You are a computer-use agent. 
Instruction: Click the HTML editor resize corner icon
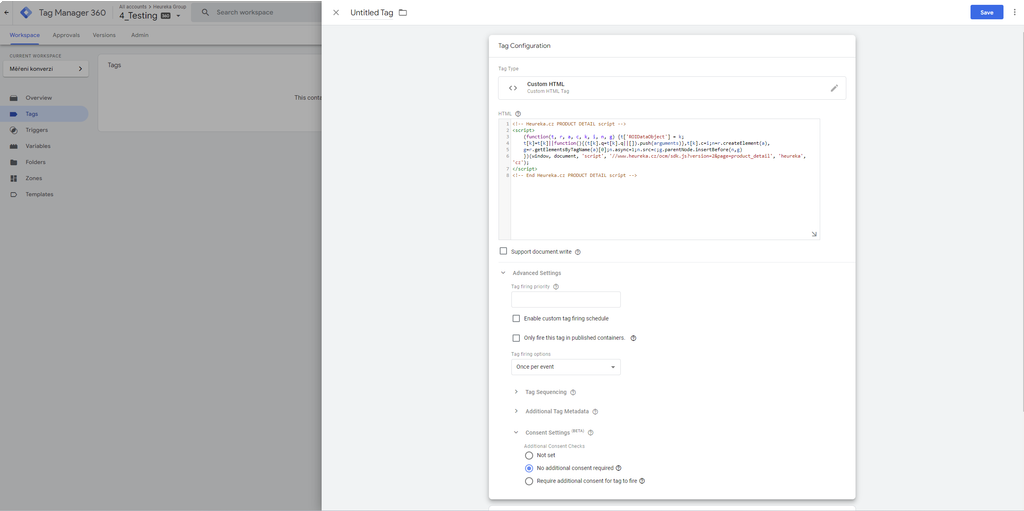(x=814, y=234)
